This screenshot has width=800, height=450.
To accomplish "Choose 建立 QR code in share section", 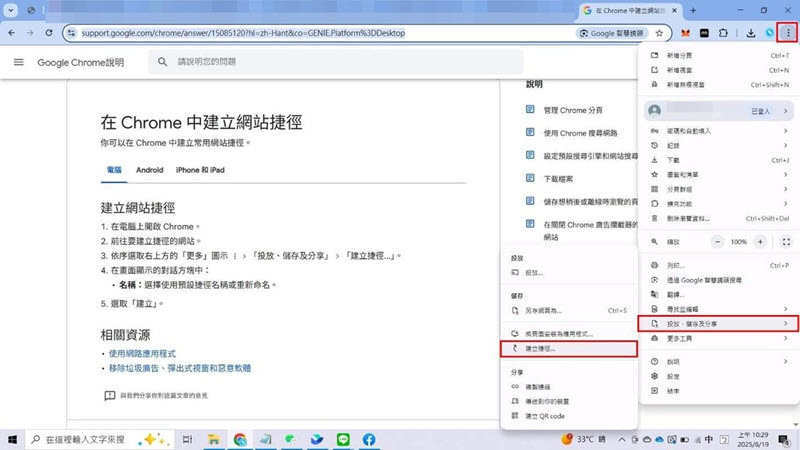I will point(569,416).
